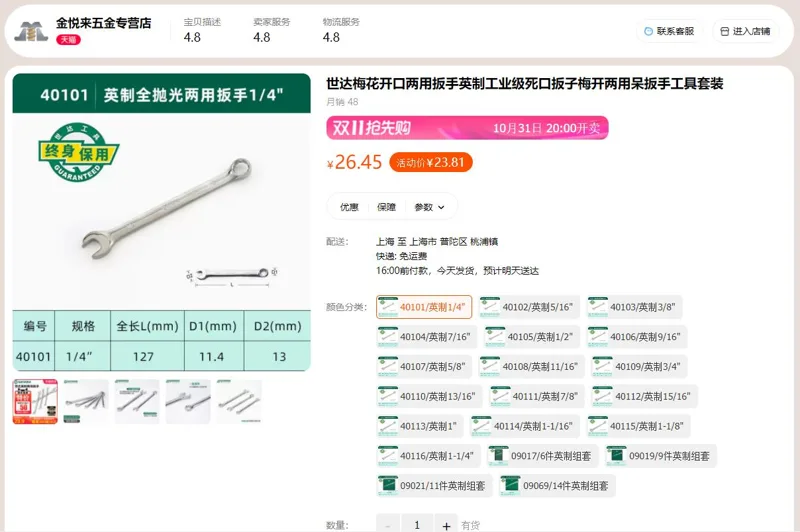Choose the 09017/6件英制组套 set
This screenshot has height=532, width=800.
point(542,455)
